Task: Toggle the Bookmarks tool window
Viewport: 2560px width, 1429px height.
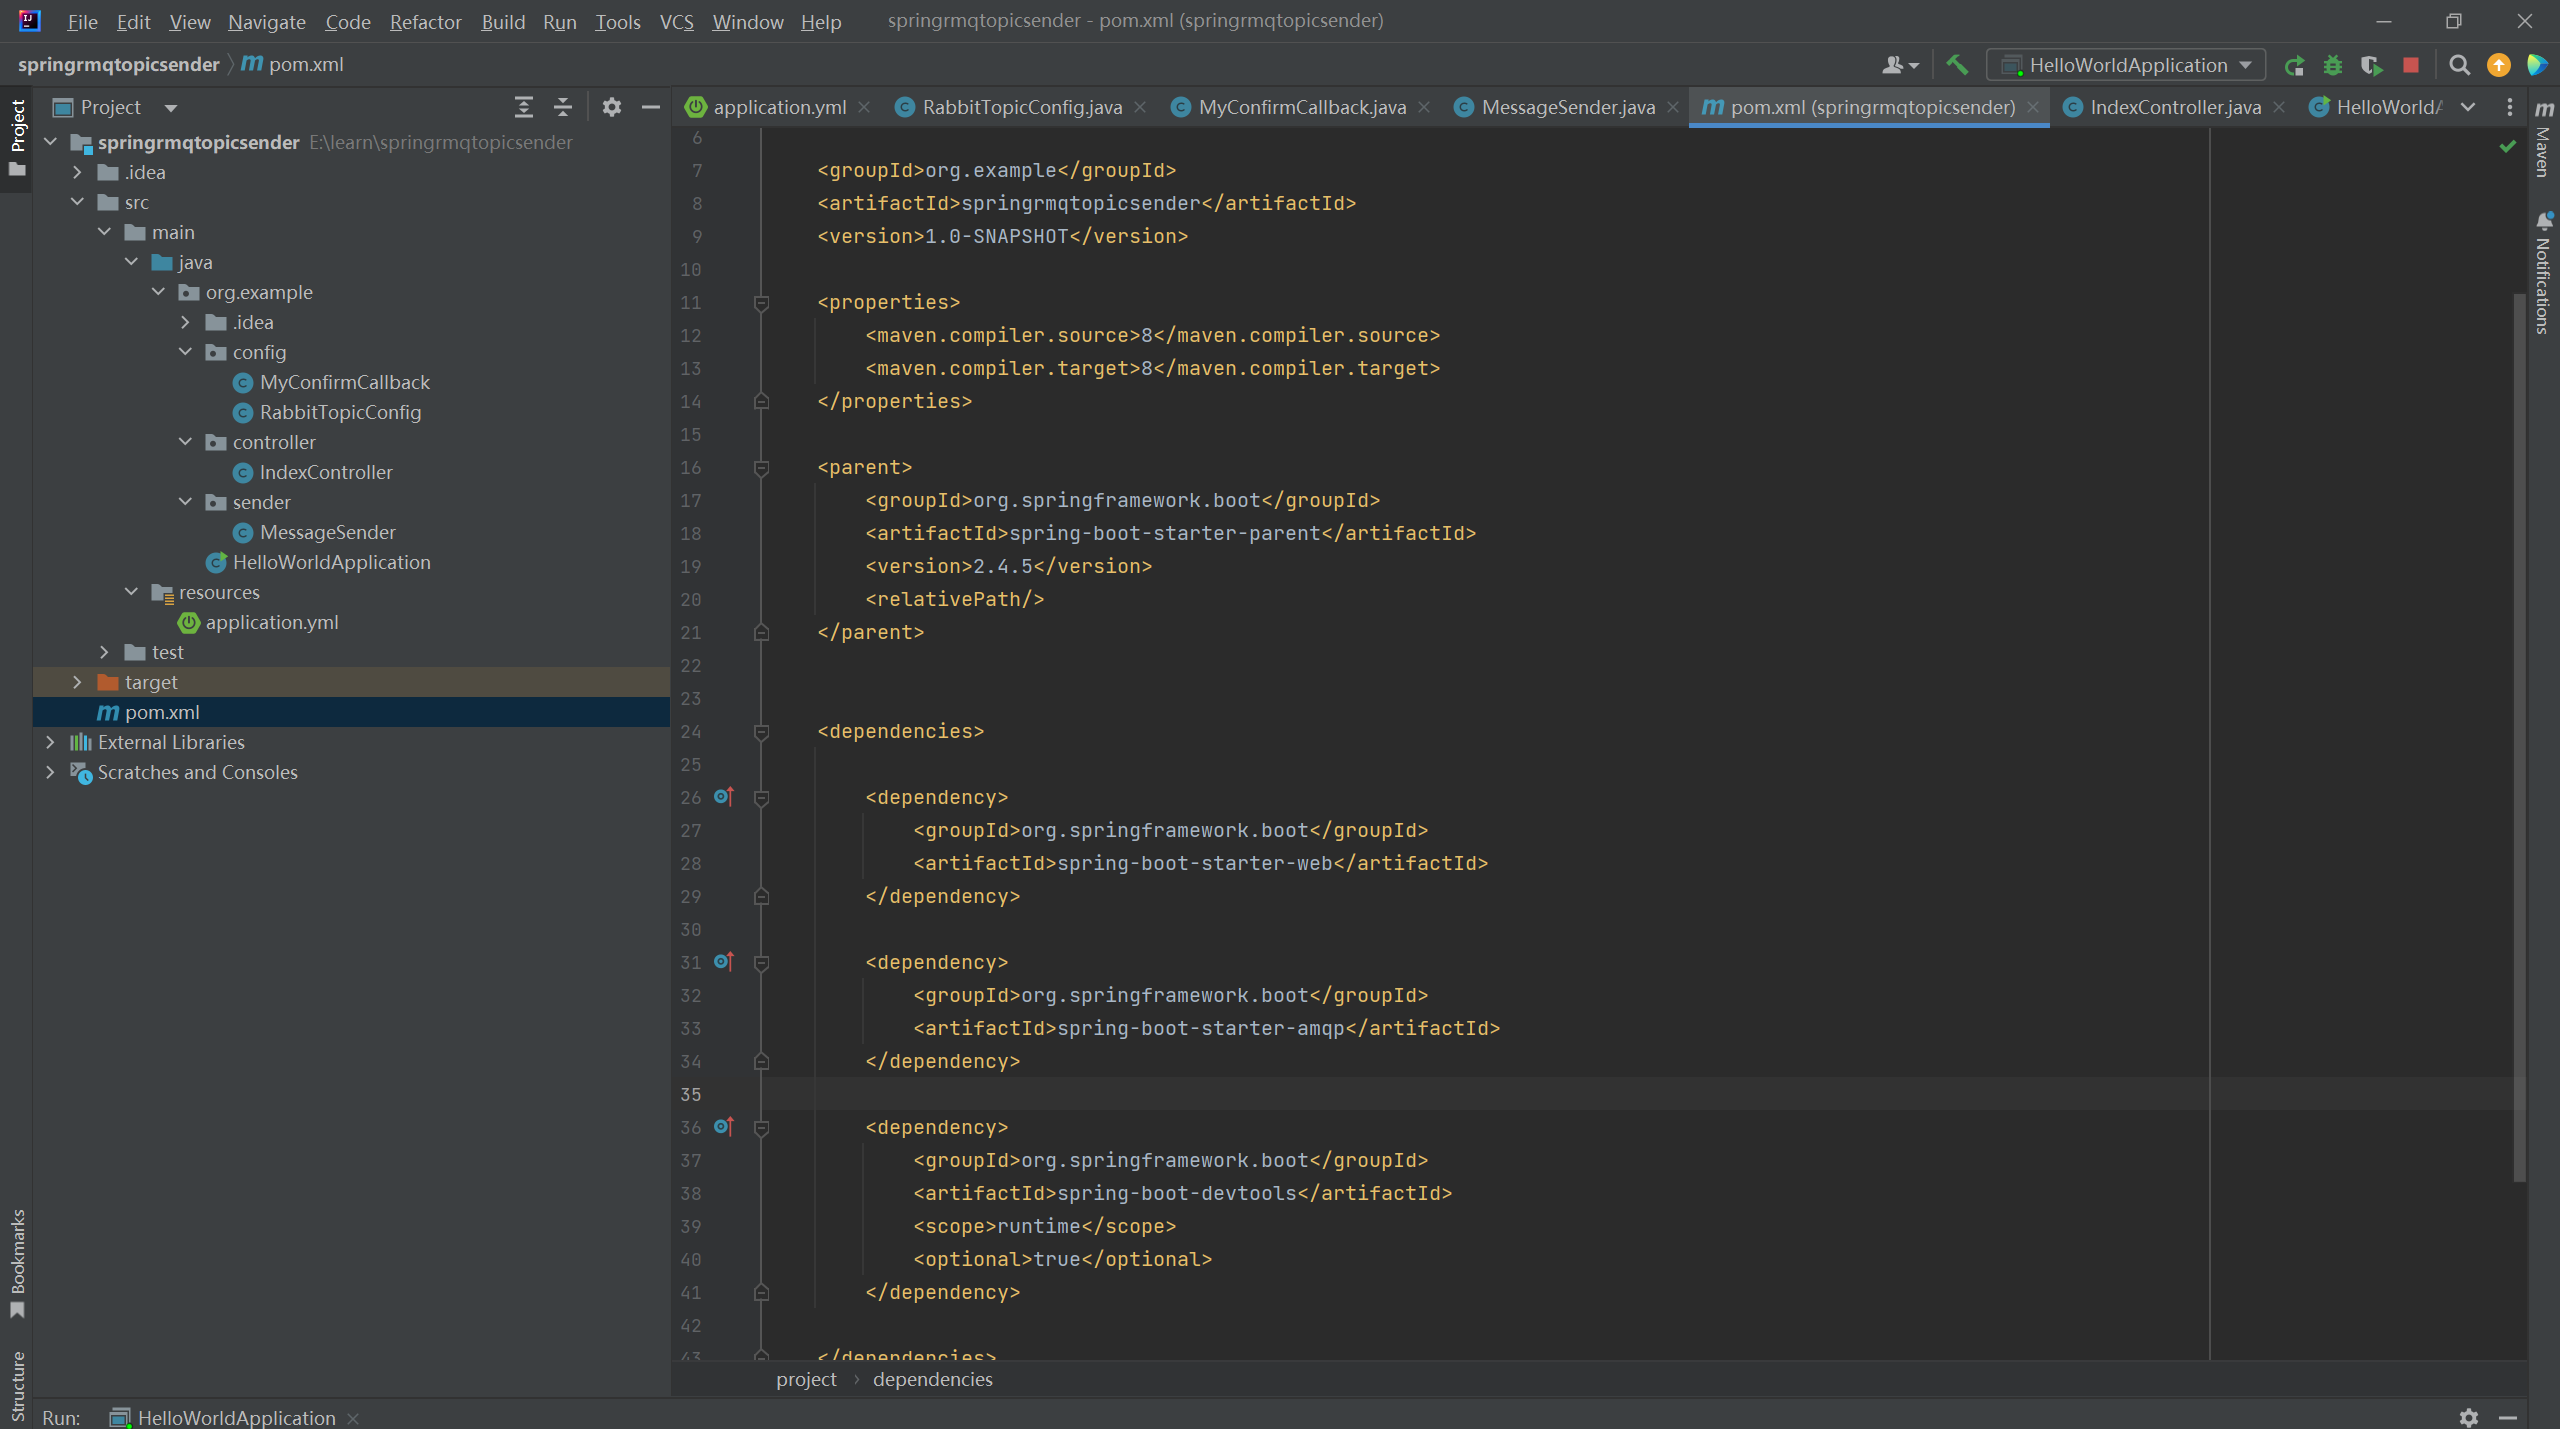Action: 17,1262
